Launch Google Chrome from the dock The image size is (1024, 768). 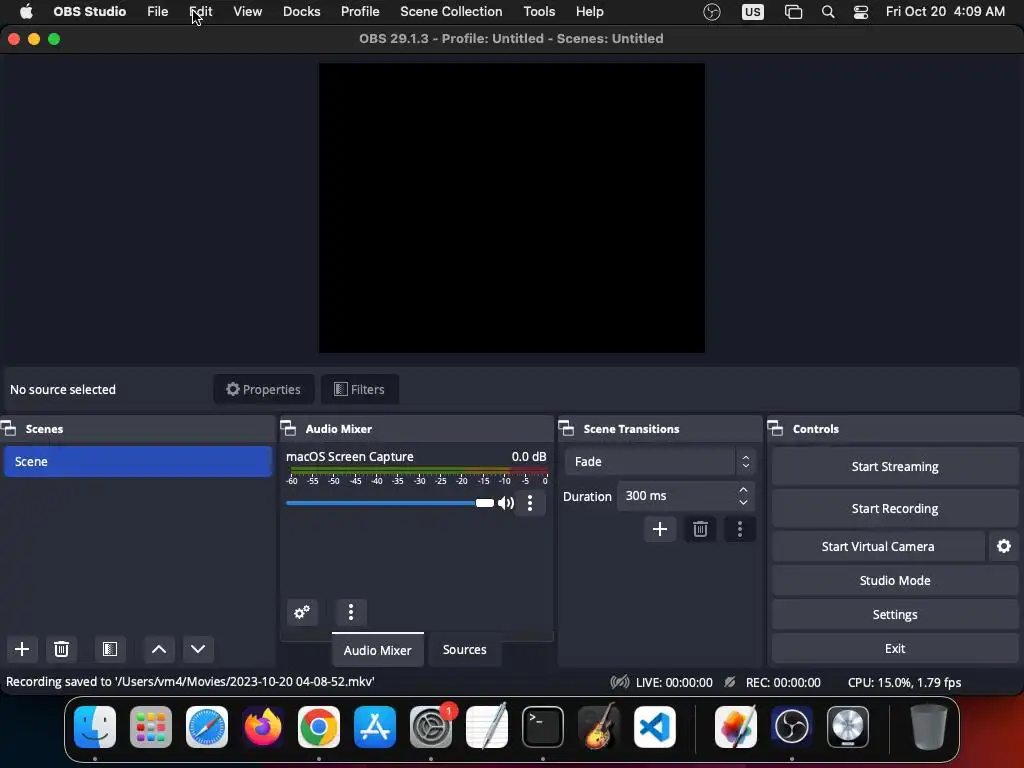click(x=319, y=727)
